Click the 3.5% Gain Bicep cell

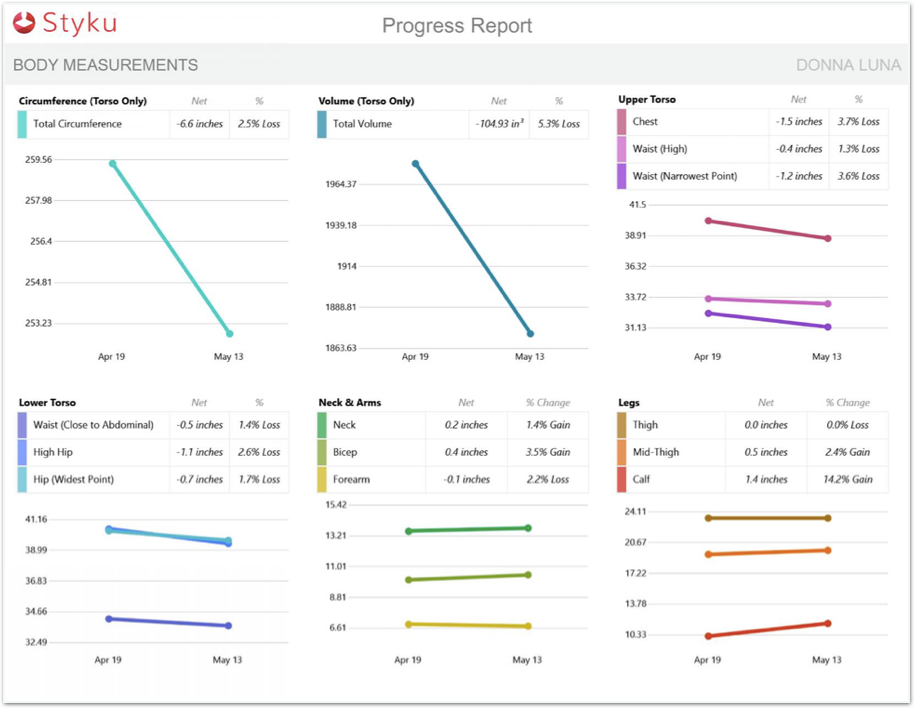coord(548,452)
